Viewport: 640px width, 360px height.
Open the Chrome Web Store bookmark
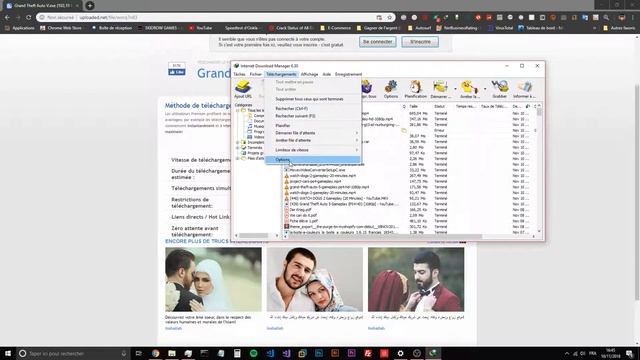tap(61, 28)
